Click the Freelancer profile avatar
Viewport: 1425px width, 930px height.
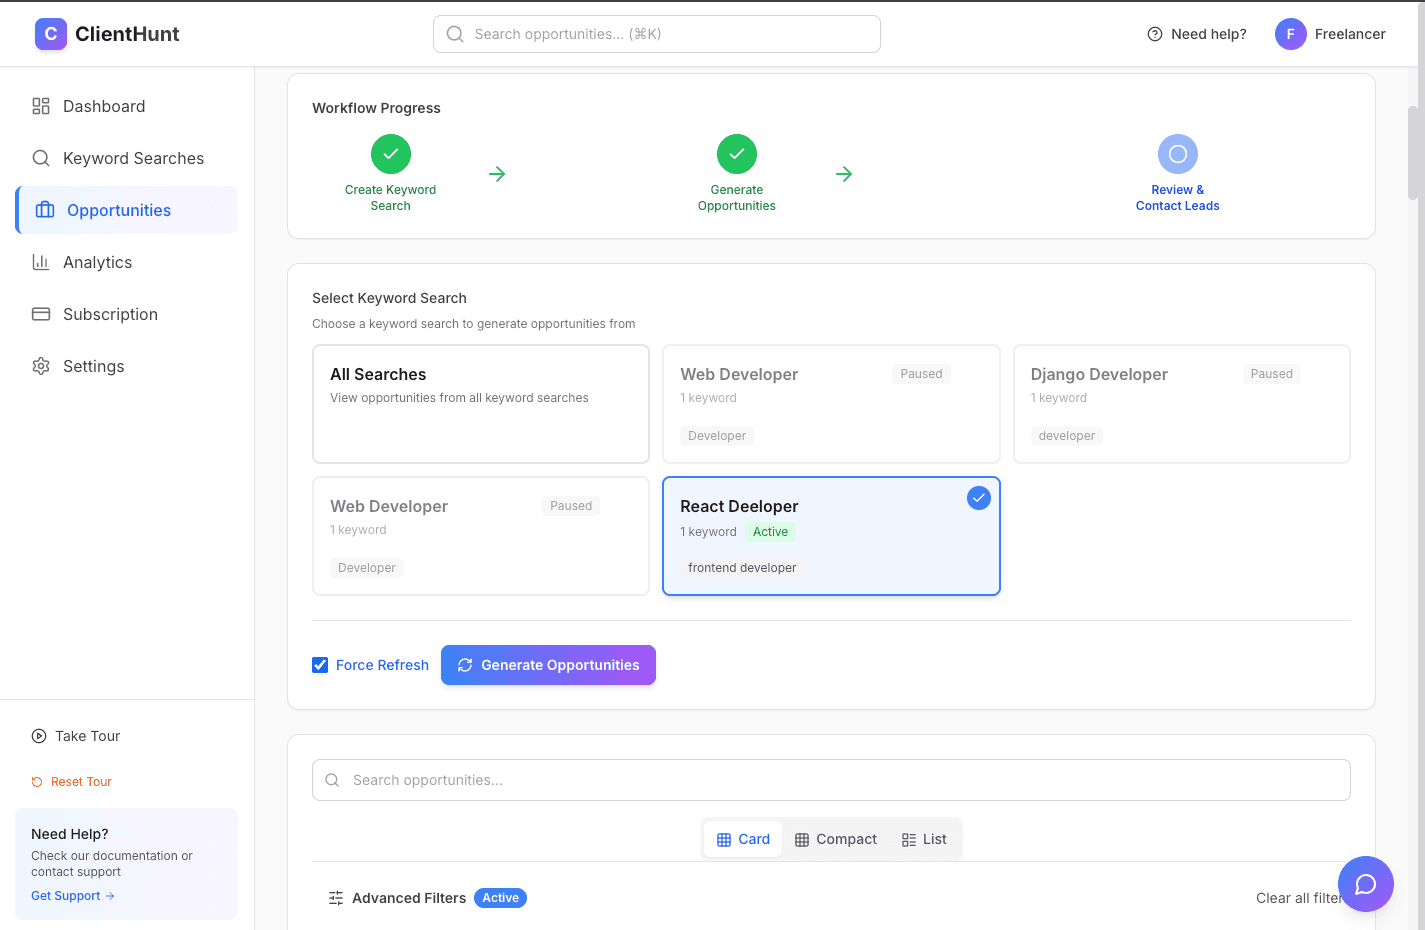tap(1290, 34)
